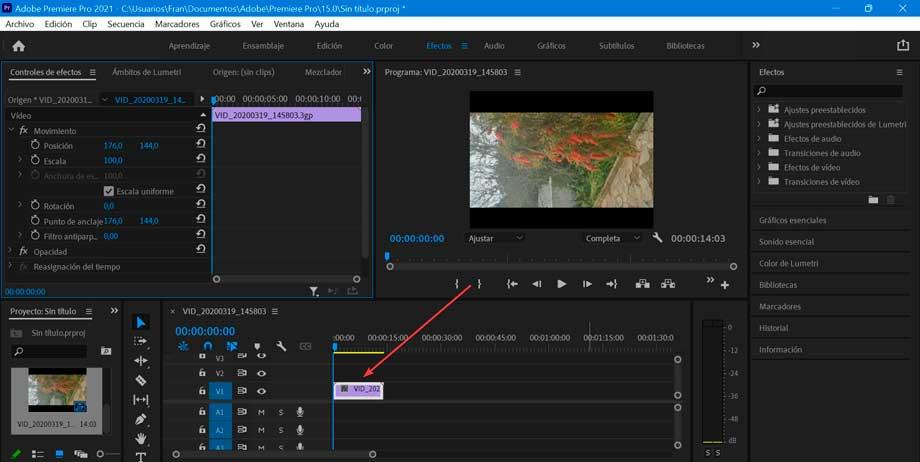Go to the Home screen icon
The image size is (920, 462).
click(x=19, y=46)
